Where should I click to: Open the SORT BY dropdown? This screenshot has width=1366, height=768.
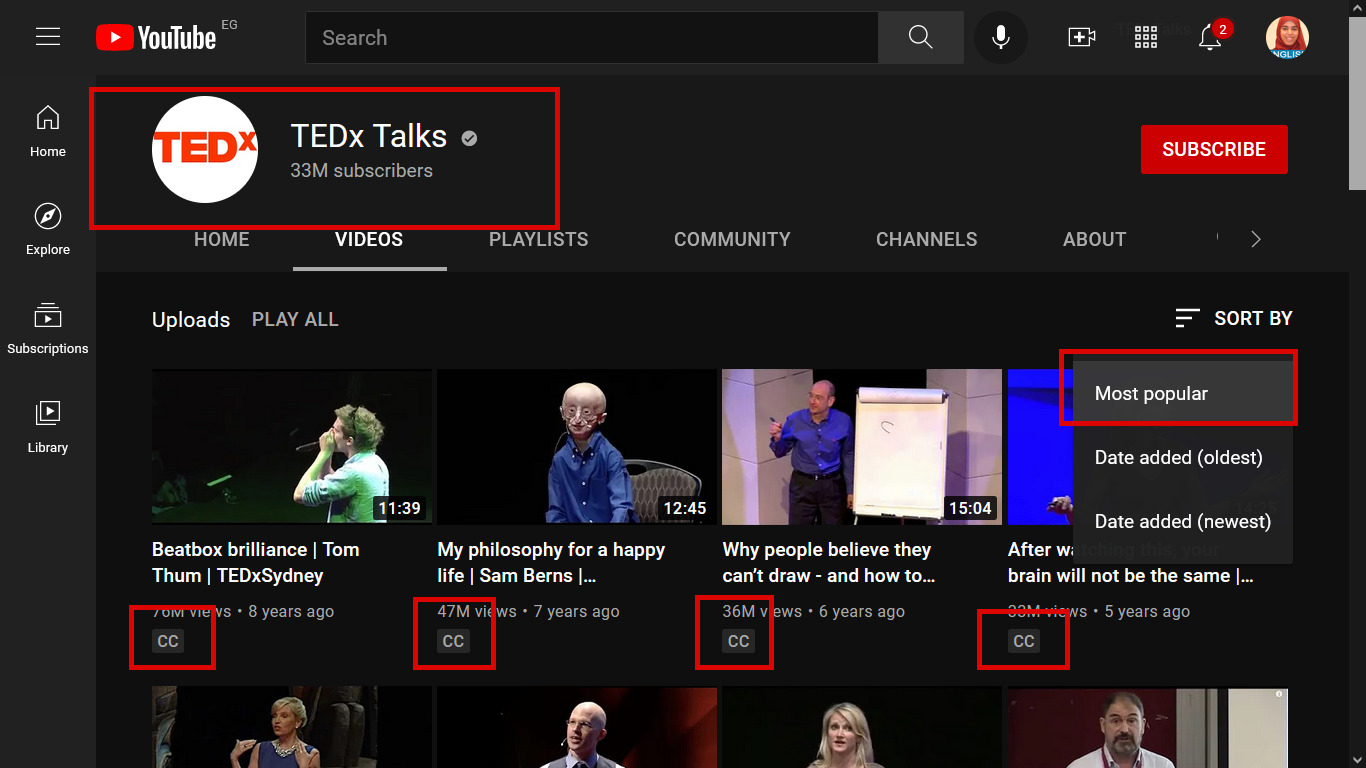tap(1234, 318)
